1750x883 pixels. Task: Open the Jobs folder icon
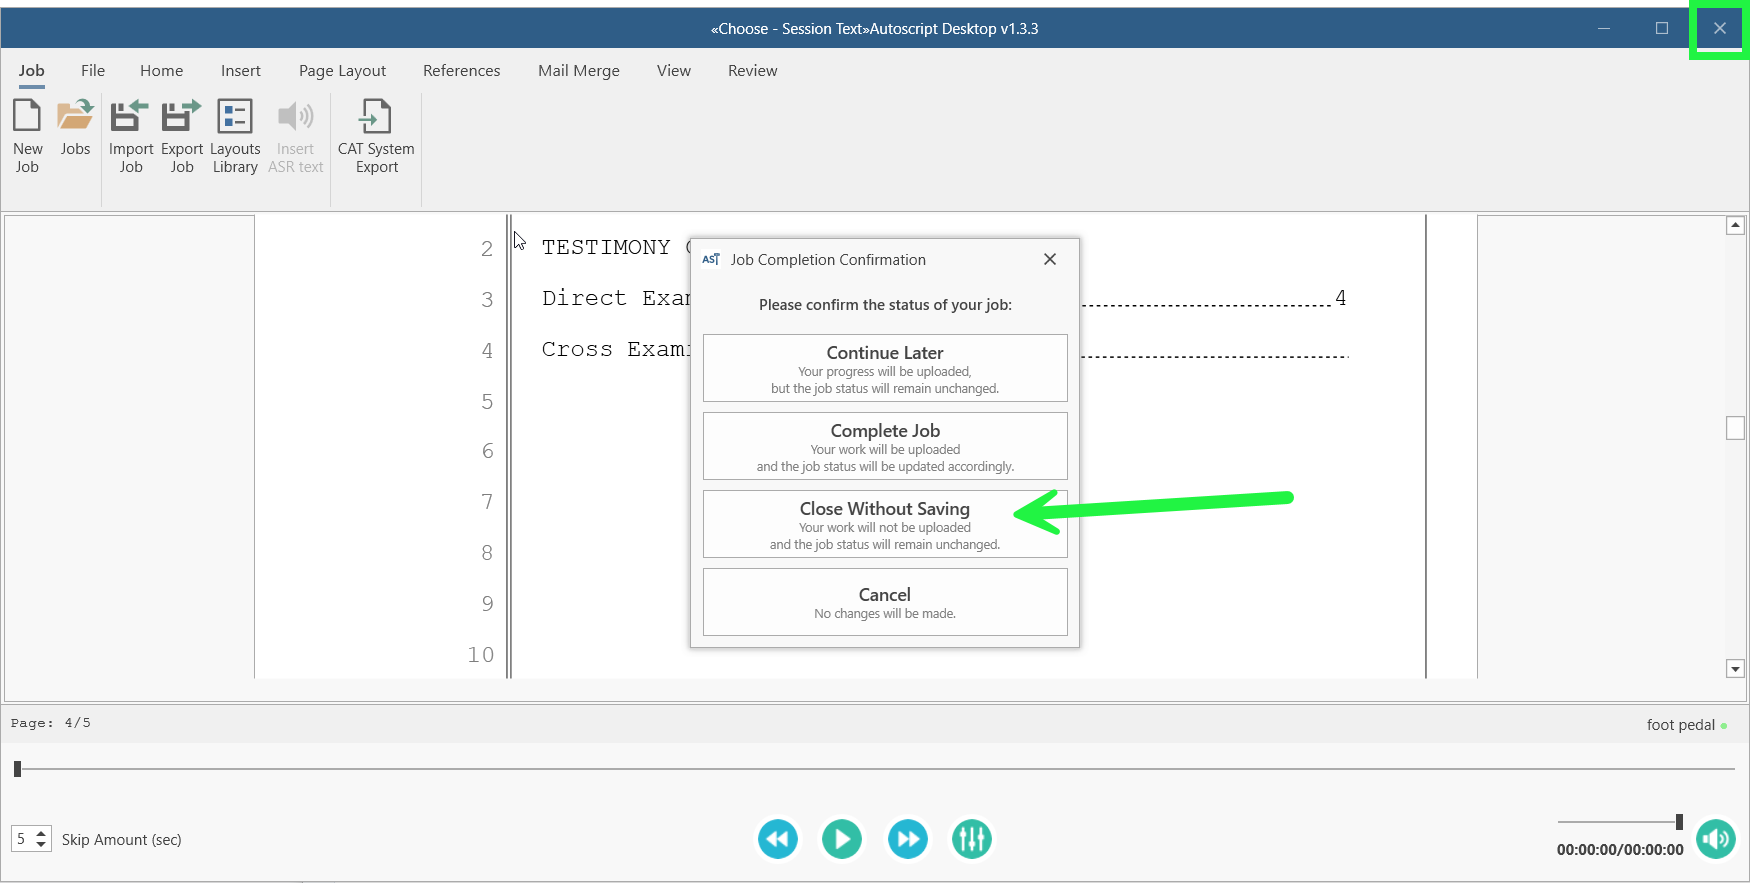(75, 117)
